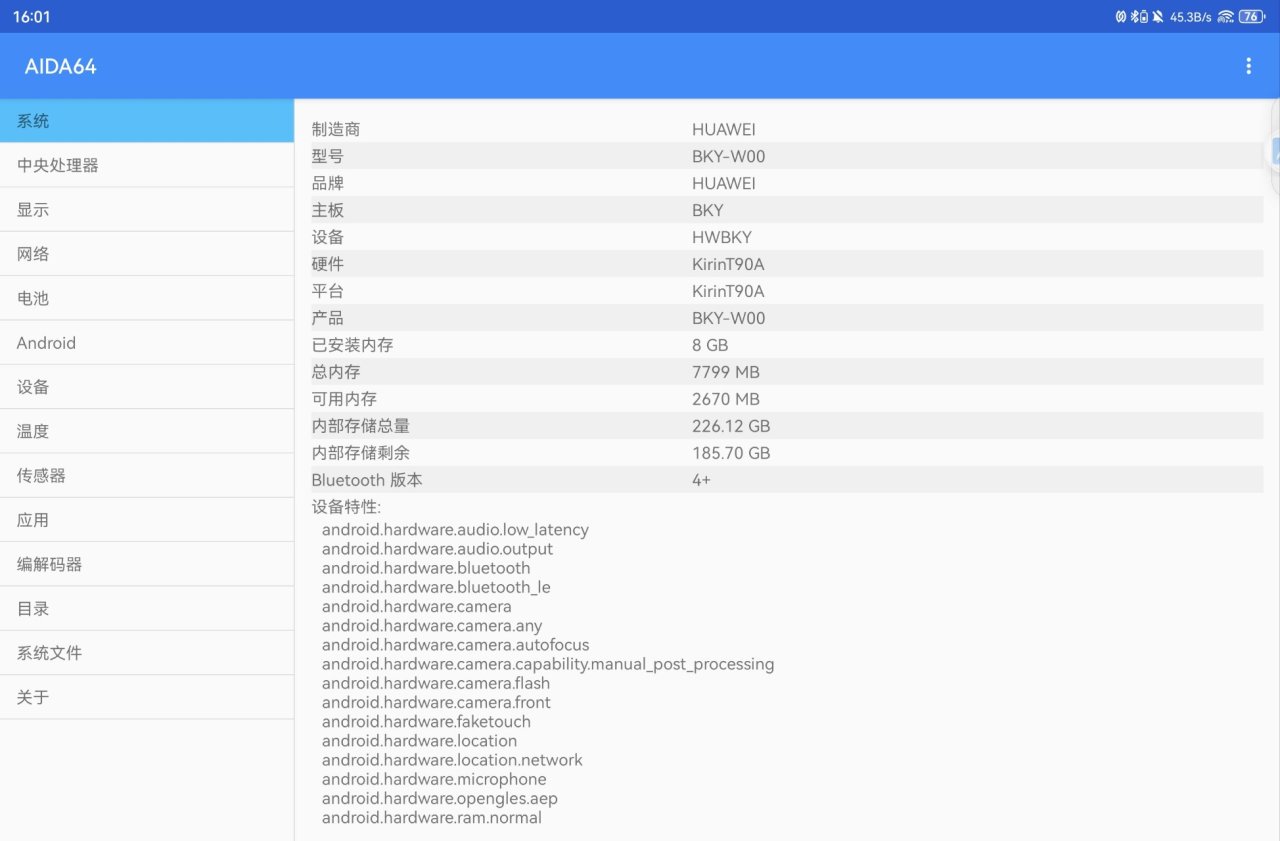
Task: Click android.hardware.camera entry
Action: [417, 606]
